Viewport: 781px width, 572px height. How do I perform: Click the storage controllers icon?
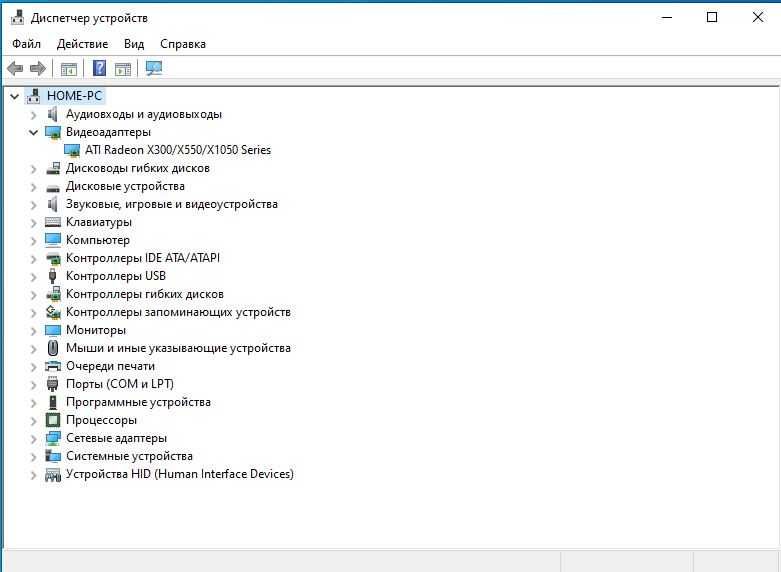coord(53,312)
